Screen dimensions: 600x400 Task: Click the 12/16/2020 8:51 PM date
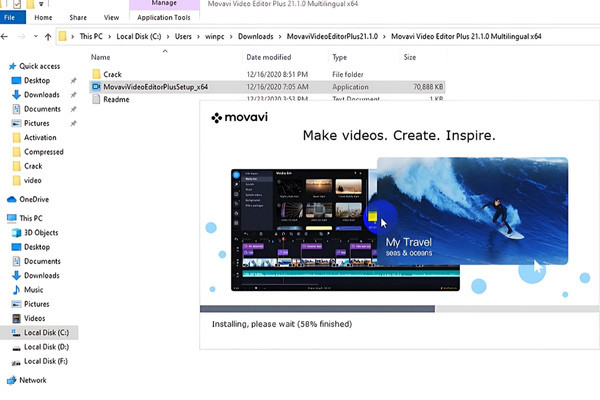pyautogui.click(x=277, y=74)
